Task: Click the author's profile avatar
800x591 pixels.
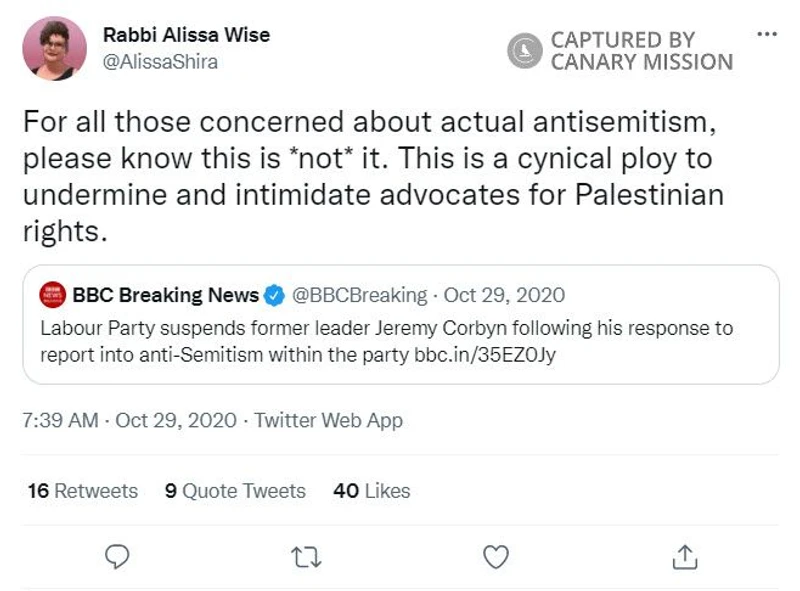Action: pyautogui.click(x=54, y=47)
